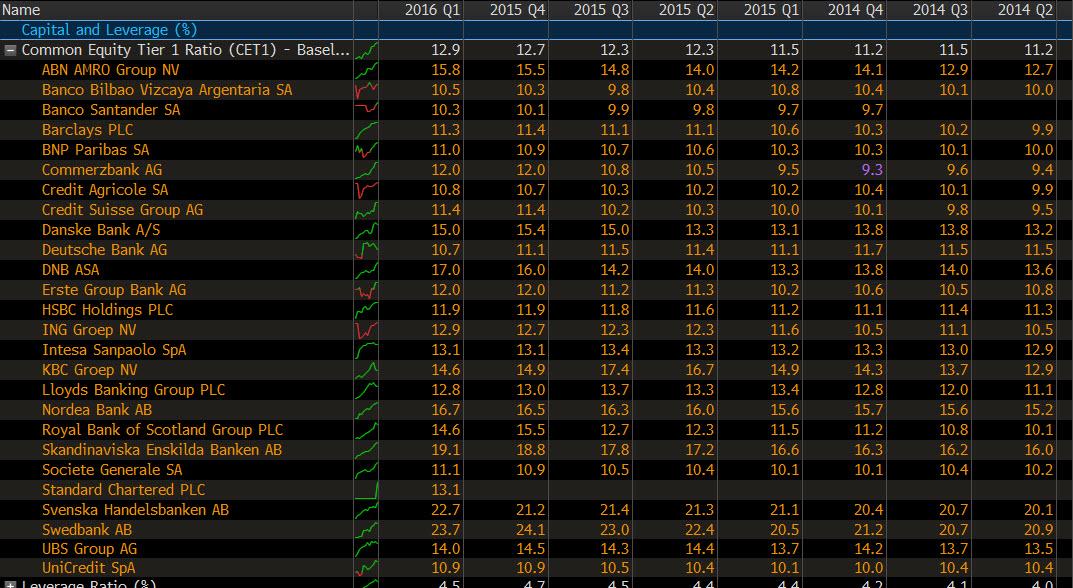Select Commerzbank purple 9.3 value in 2014 Q4
The width and height of the screenshot is (1073, 588).
coord(872,170)
